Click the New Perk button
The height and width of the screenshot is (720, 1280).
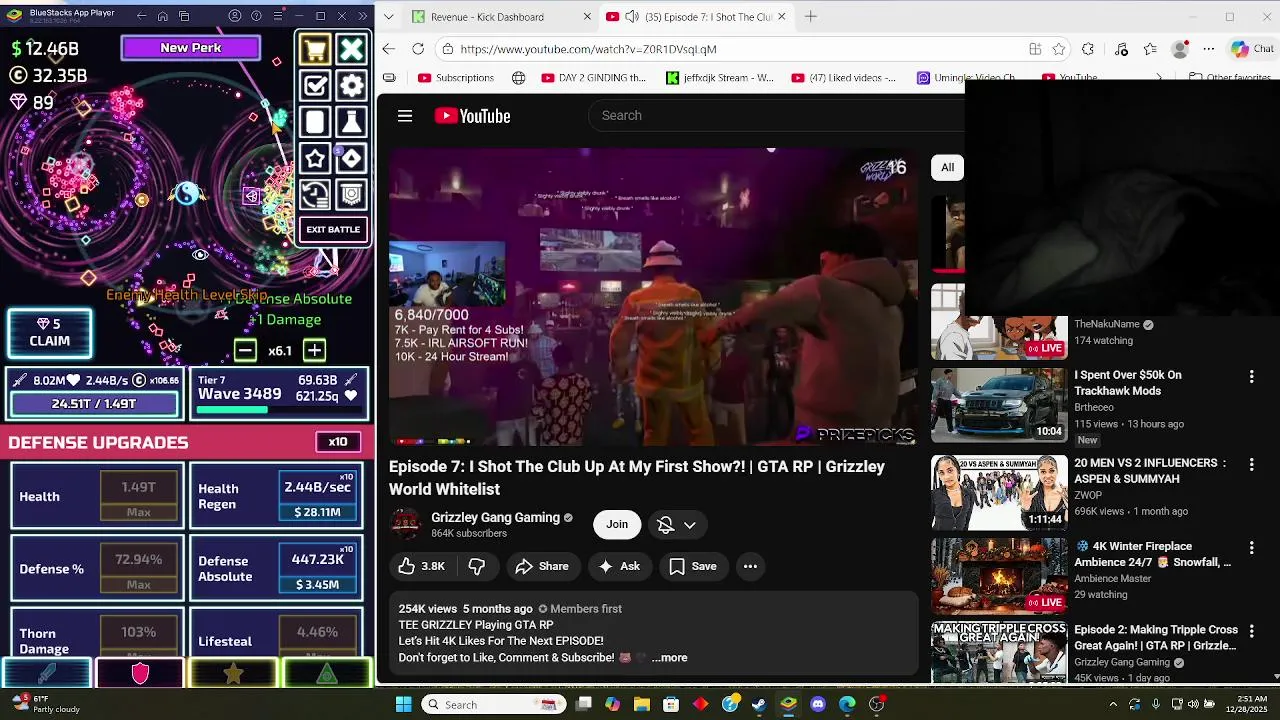coord(191,48)
